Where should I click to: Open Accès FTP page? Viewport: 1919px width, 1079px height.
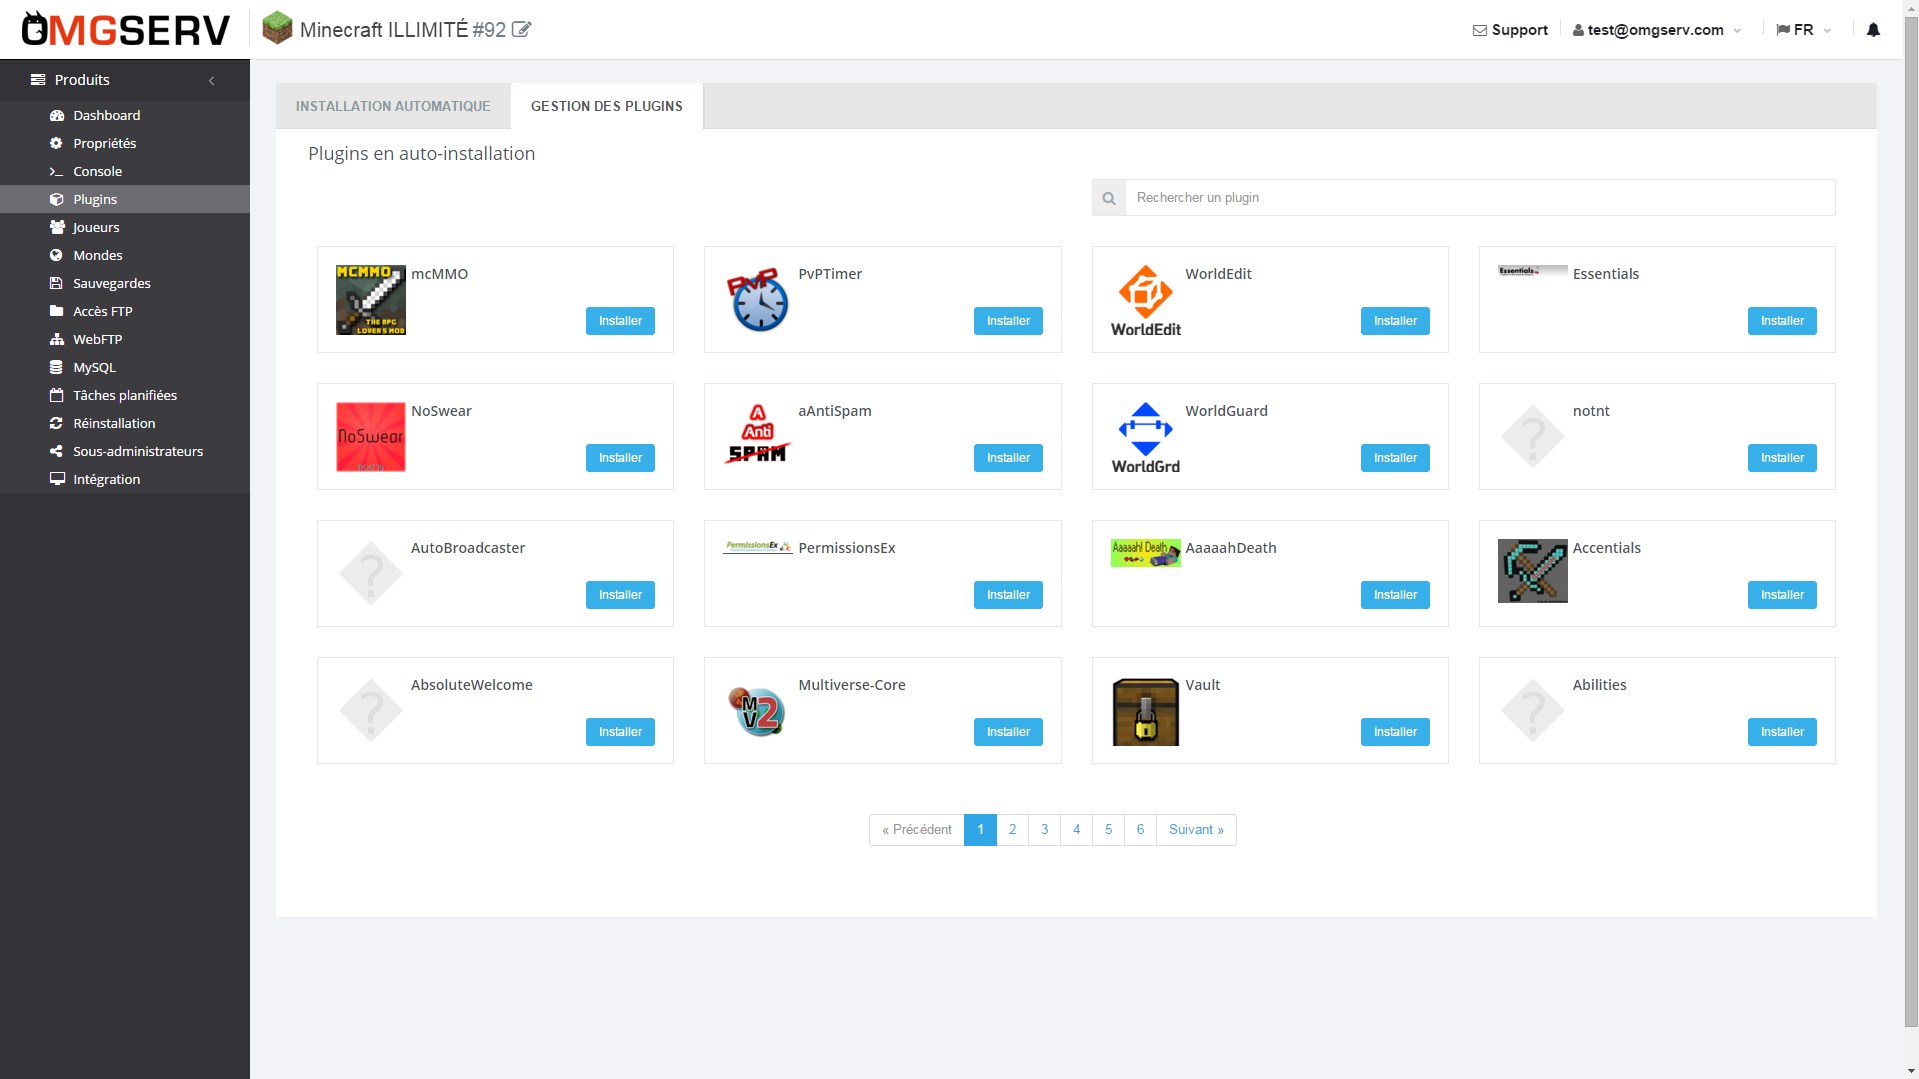click(125, 311)
